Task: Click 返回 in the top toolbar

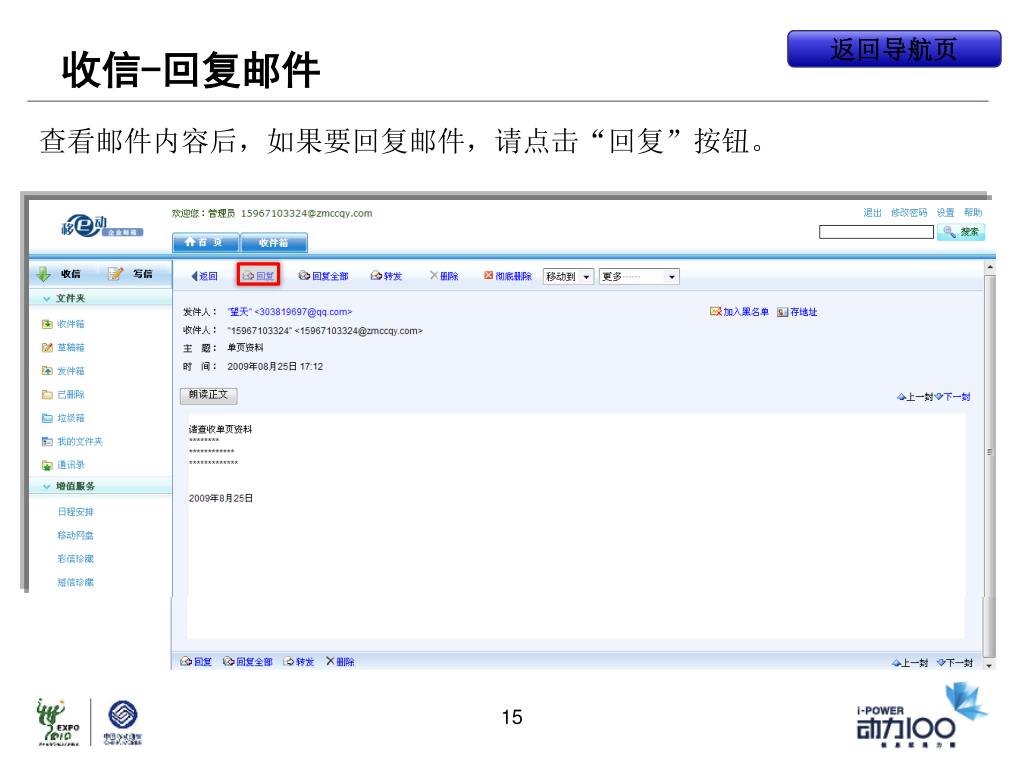Action: [x=204, y=276]
